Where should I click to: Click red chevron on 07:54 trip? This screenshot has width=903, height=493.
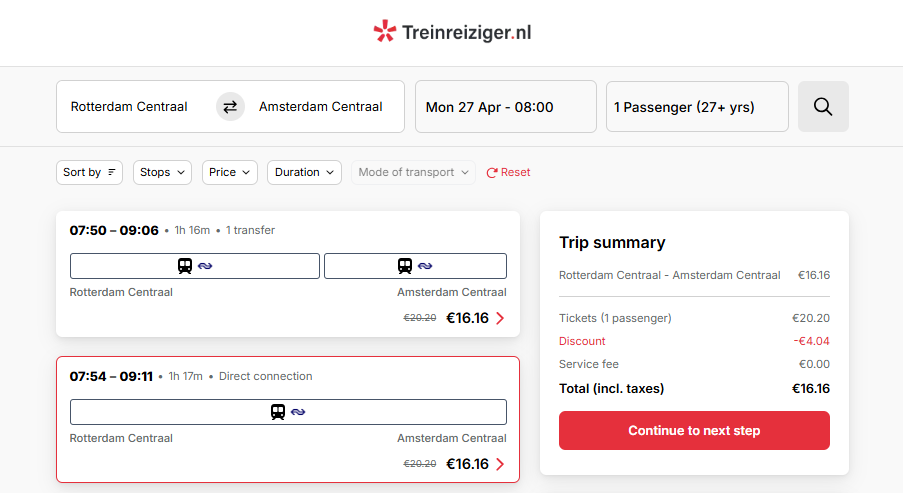pos(500,464)
